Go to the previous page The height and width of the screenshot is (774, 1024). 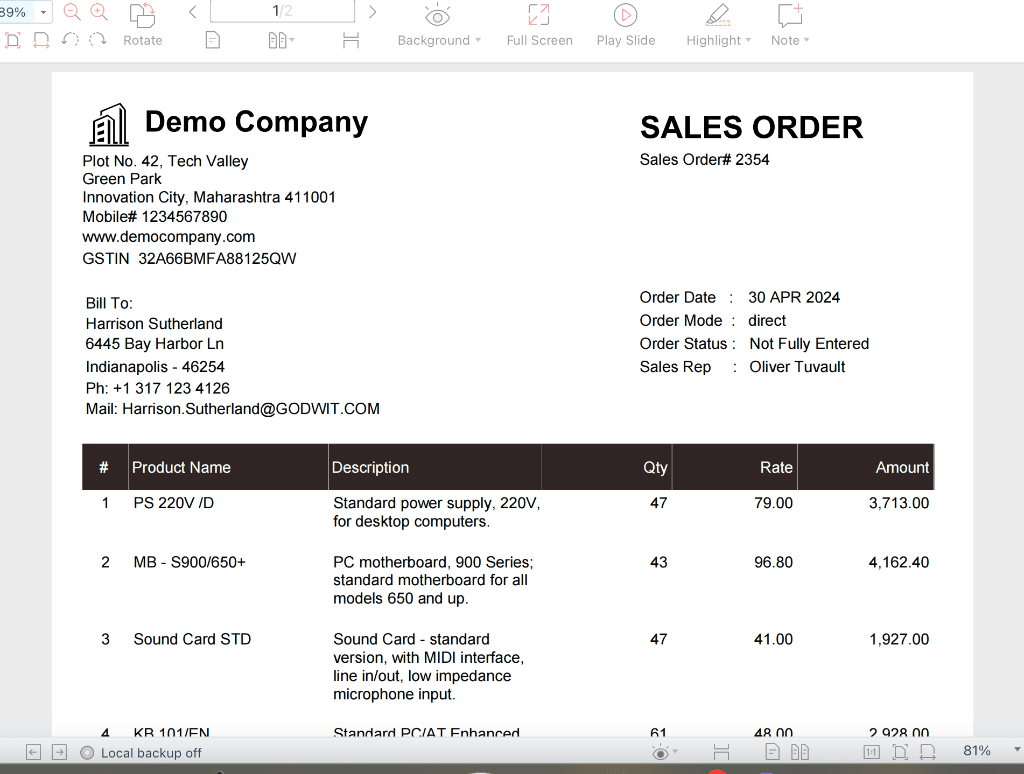coord(193,12)
